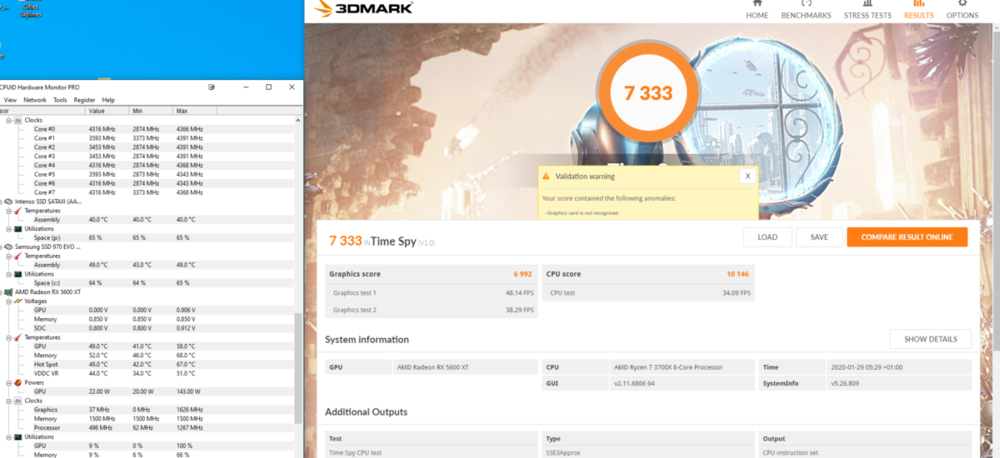Click the Graphics score 6 992 value

pyautogui.click(x=522, y=274)
